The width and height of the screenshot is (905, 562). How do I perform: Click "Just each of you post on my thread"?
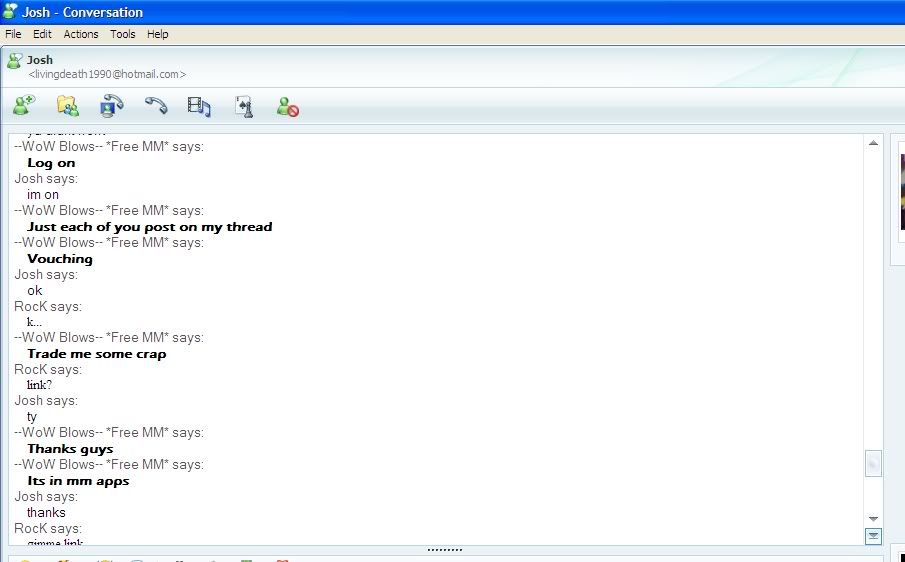[150, 227]
